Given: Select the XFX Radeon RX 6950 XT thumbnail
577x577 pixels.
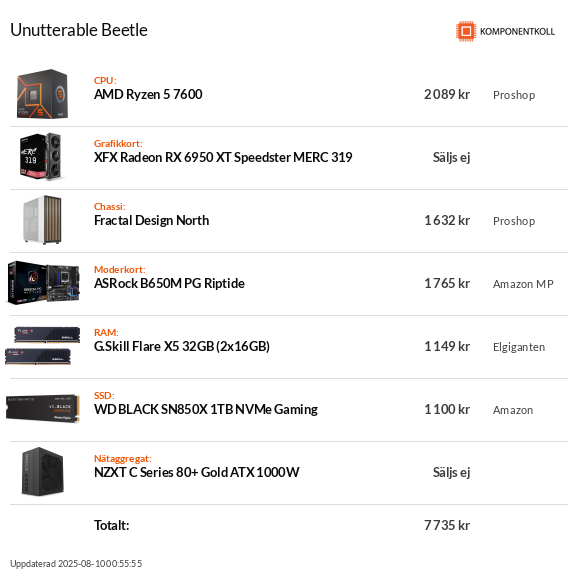Looking at the screenshot, I should click(x=40, y=157).
